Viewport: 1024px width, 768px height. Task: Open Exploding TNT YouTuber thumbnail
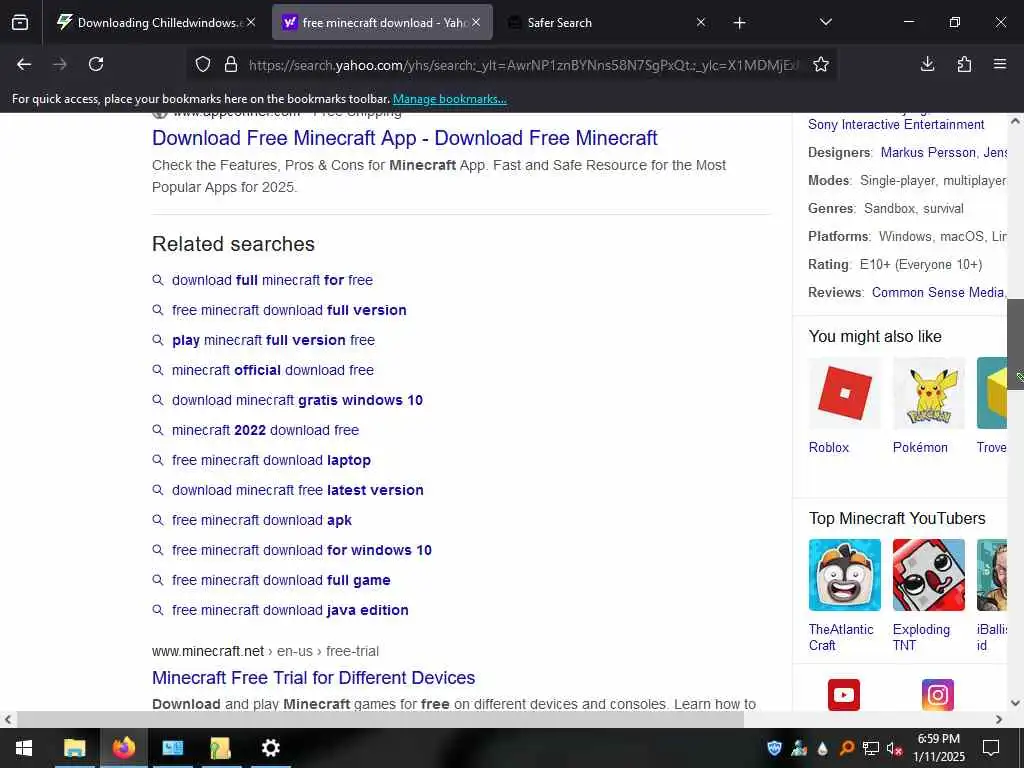click(x=929, y=575)
